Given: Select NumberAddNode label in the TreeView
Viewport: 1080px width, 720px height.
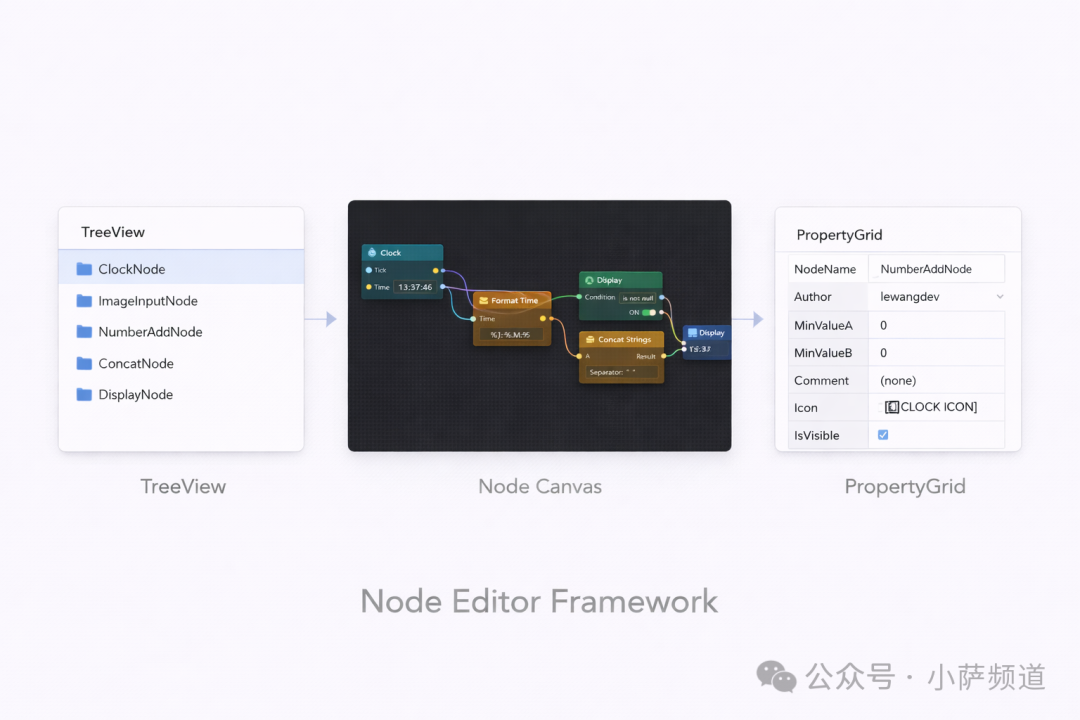Looking at the screenshot, I should (150, 331).
